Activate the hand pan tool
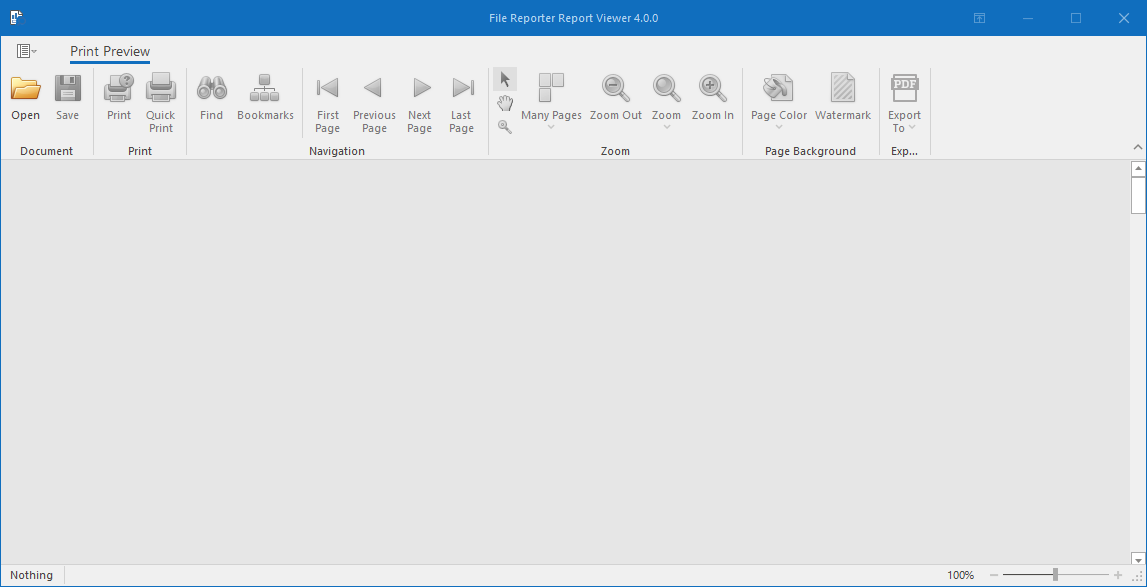 coord(505,102)
